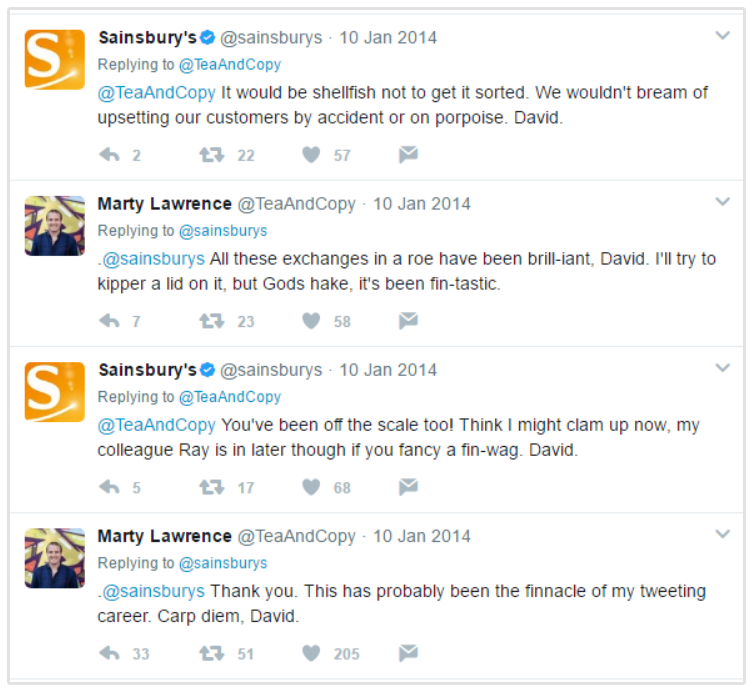Open more options on the Carp diem tweet
Screen dimensions: 753x692
coord(722,534)
